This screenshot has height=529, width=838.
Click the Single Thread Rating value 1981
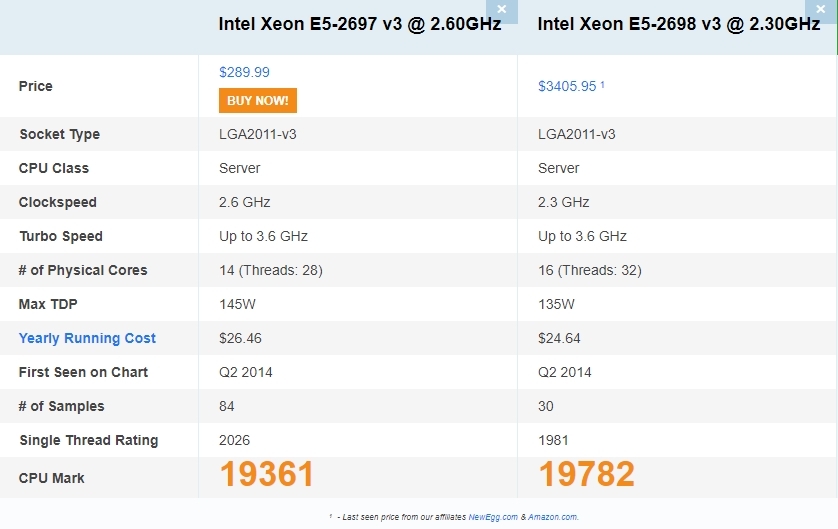click(554, 440)
